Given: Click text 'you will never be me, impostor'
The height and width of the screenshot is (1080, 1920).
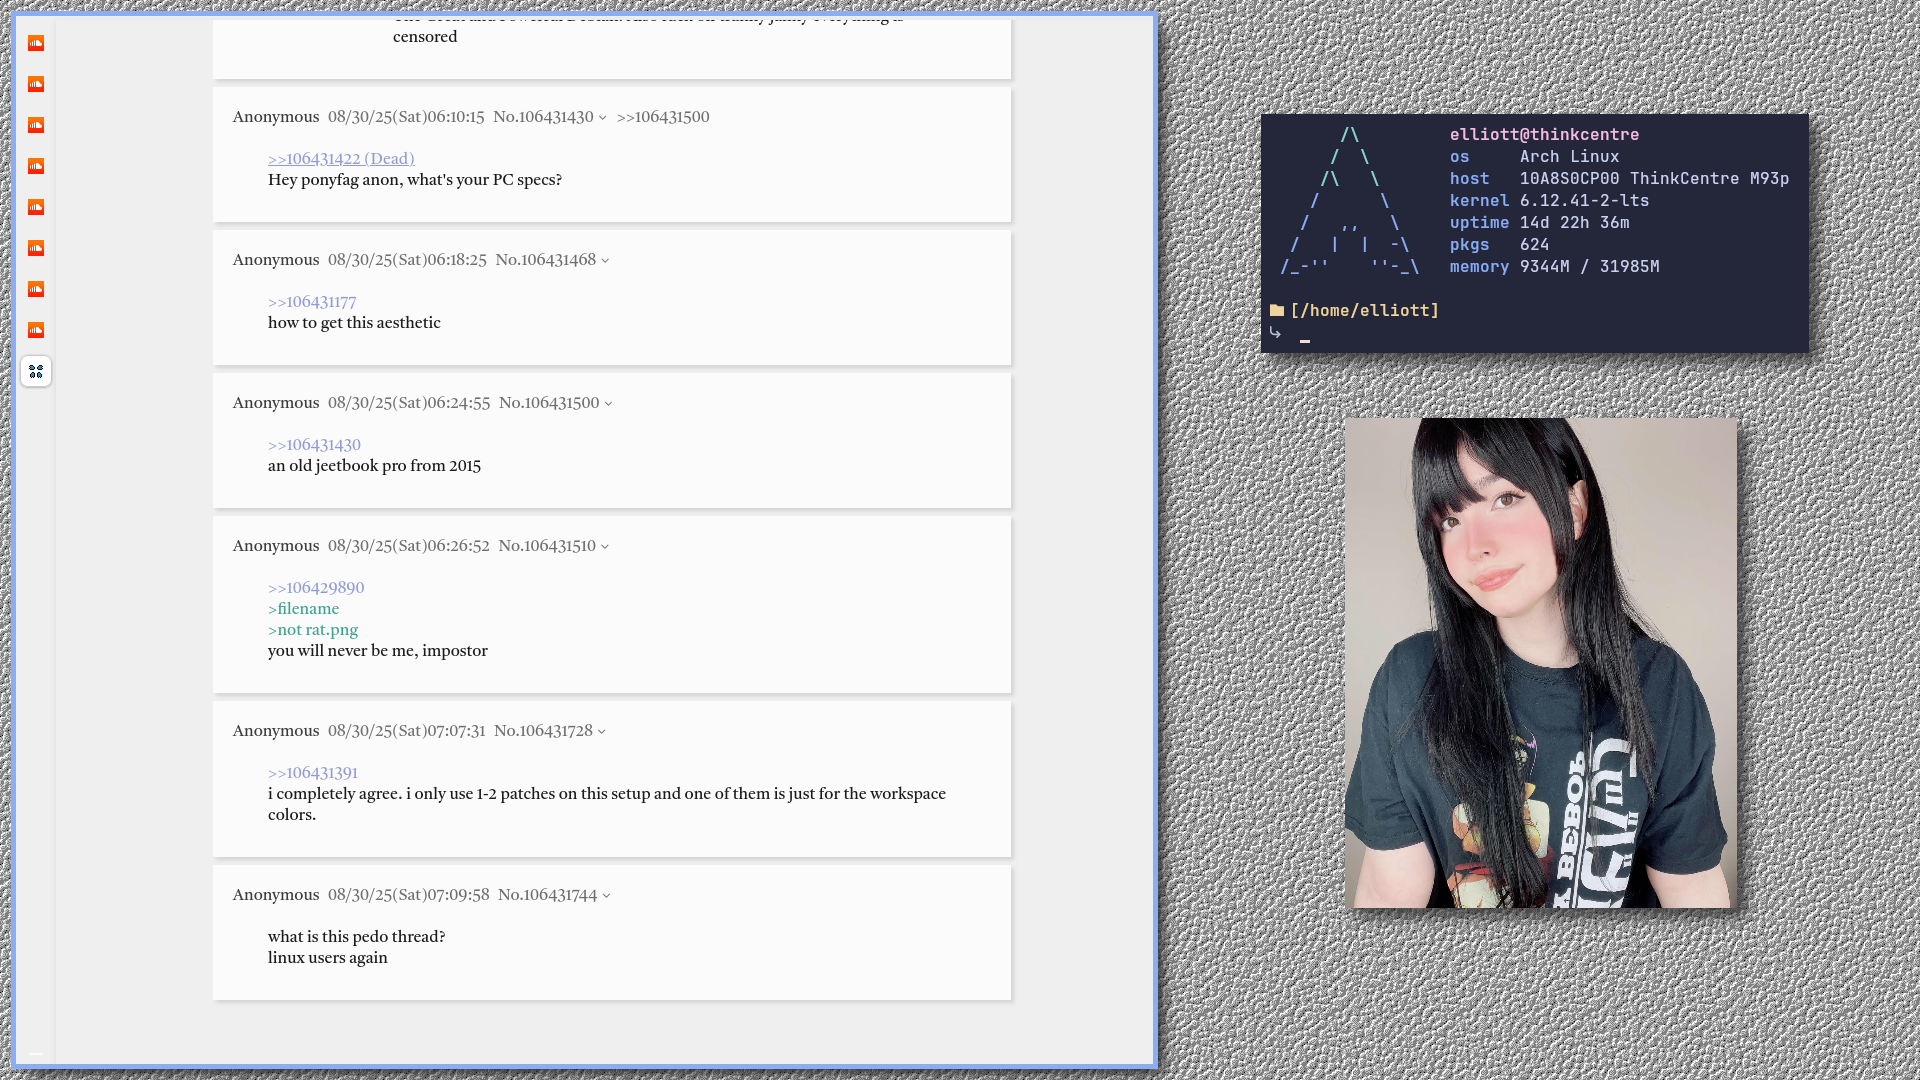Looking at the screenshot, I should (378, 651).
